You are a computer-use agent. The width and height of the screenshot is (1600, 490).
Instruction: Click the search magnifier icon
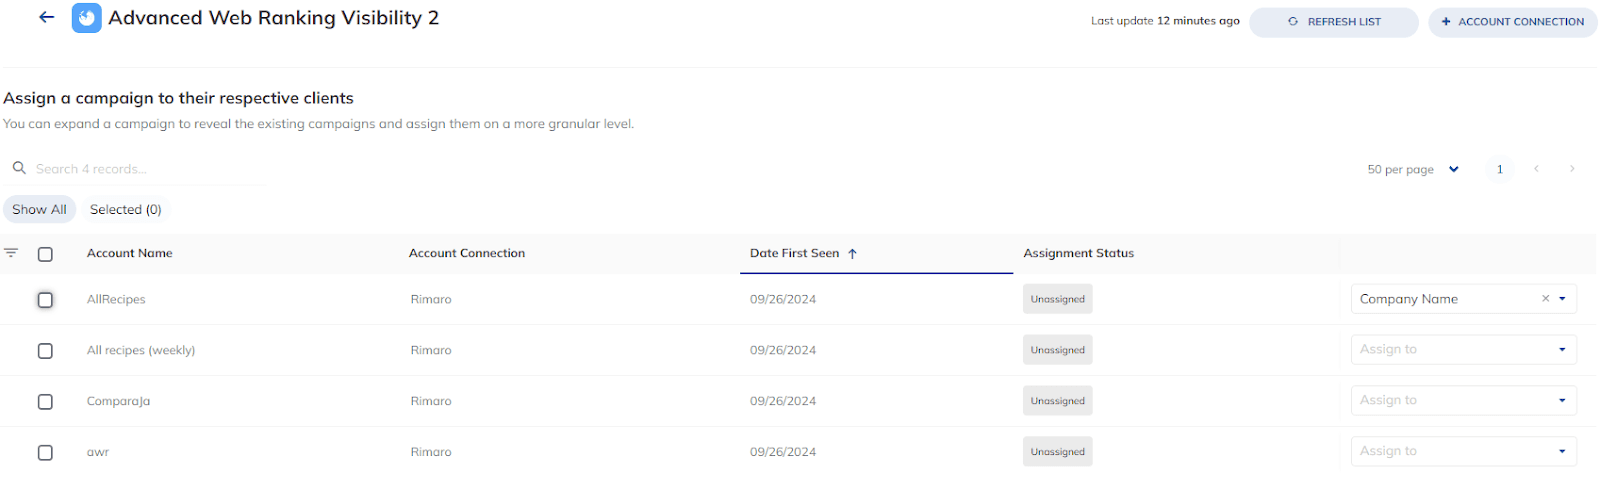pyautogui.click(x=19, y=168)
